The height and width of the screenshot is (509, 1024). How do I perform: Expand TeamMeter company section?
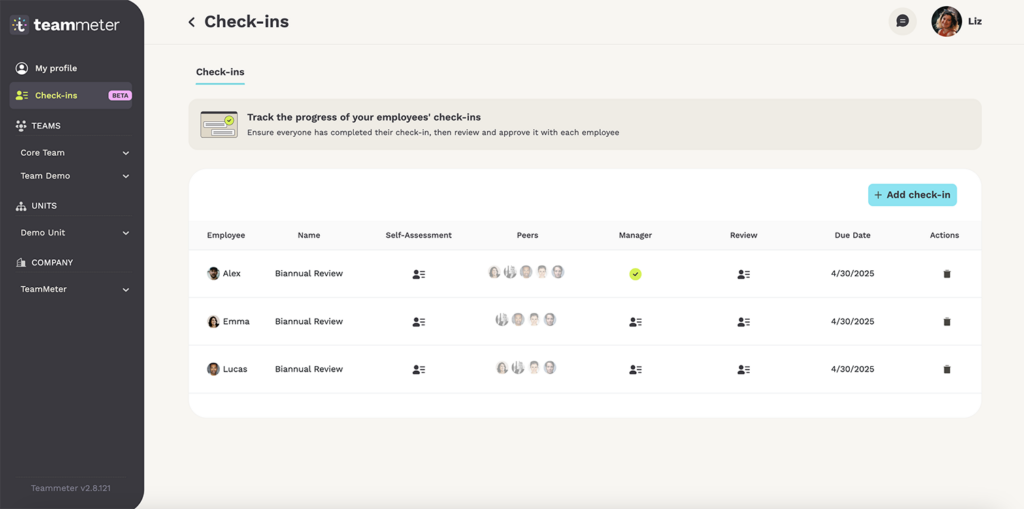click(x=125, y=289)
